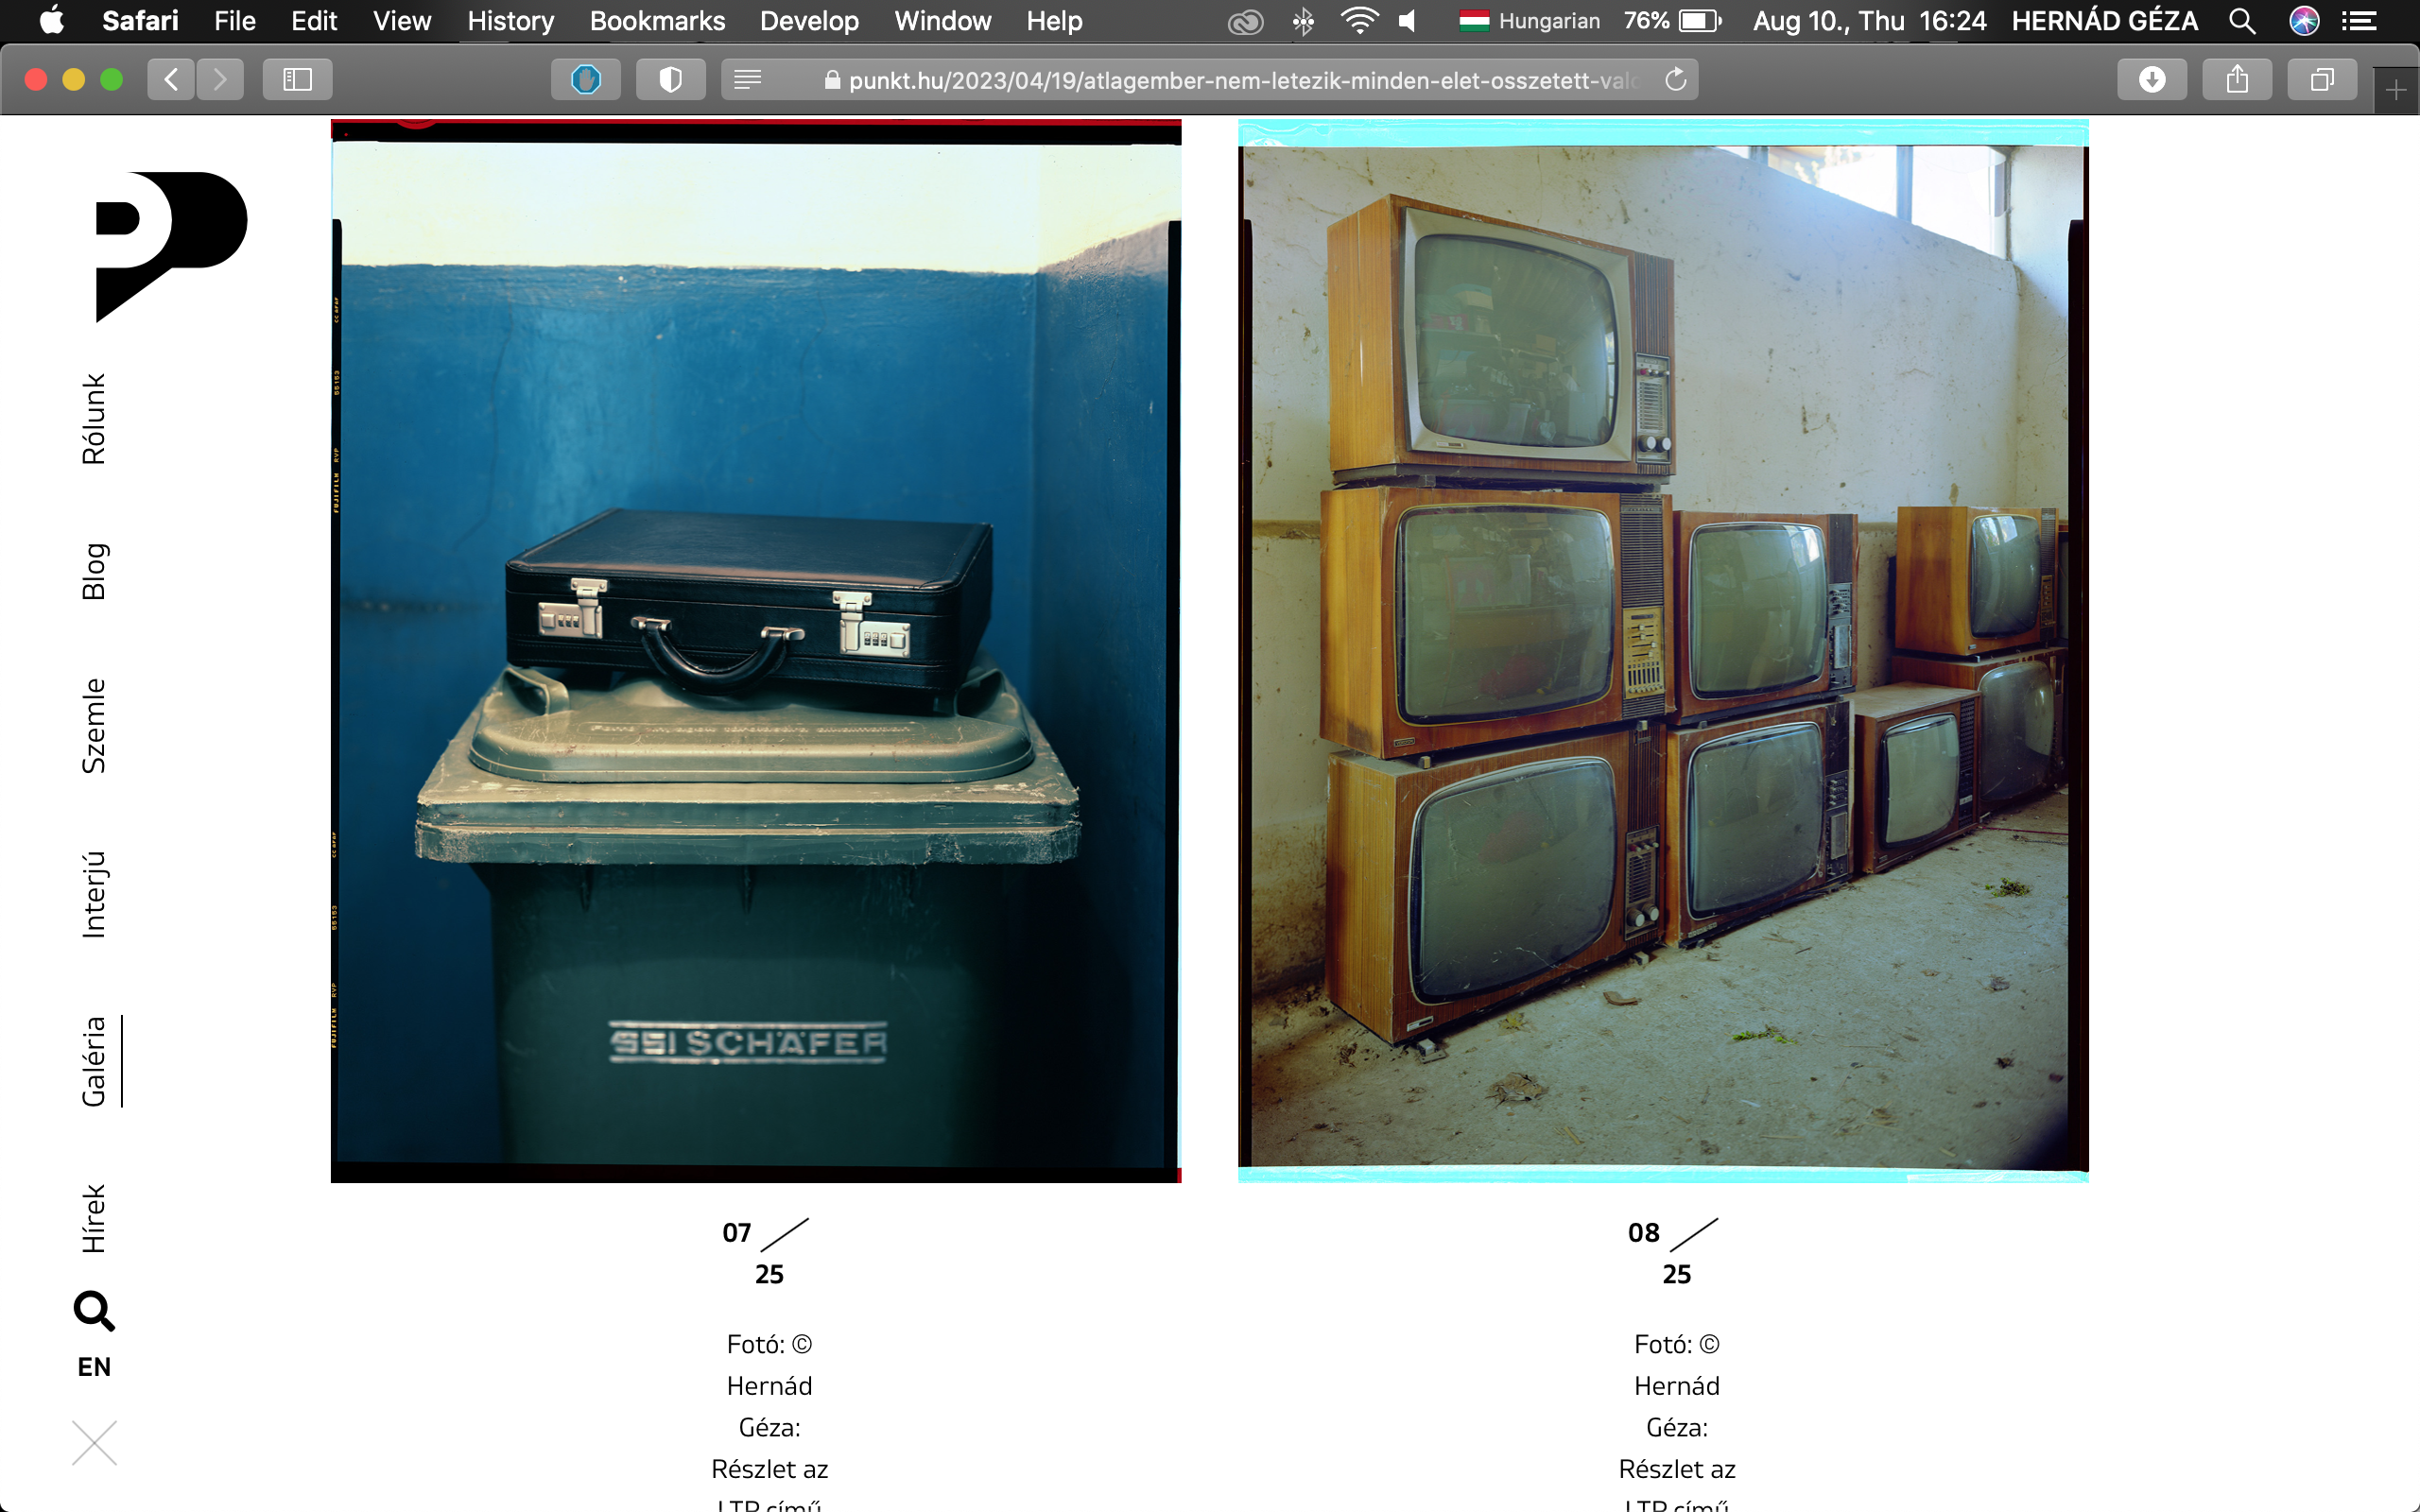Navigate to the Blog section
2420x1512 pixels.
(94, 571)
